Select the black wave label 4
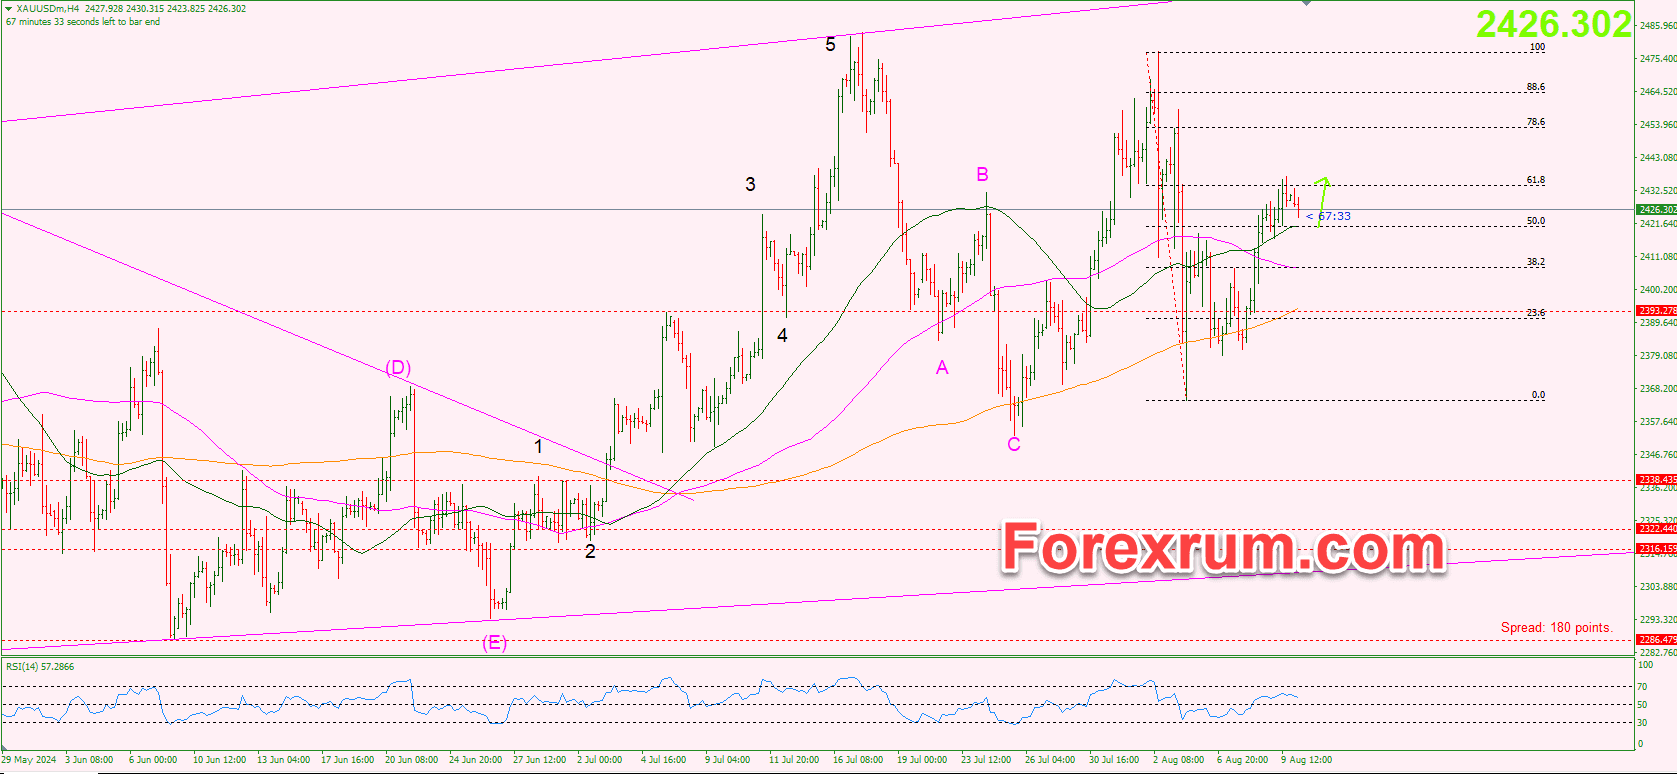 [x=782, y=336]
